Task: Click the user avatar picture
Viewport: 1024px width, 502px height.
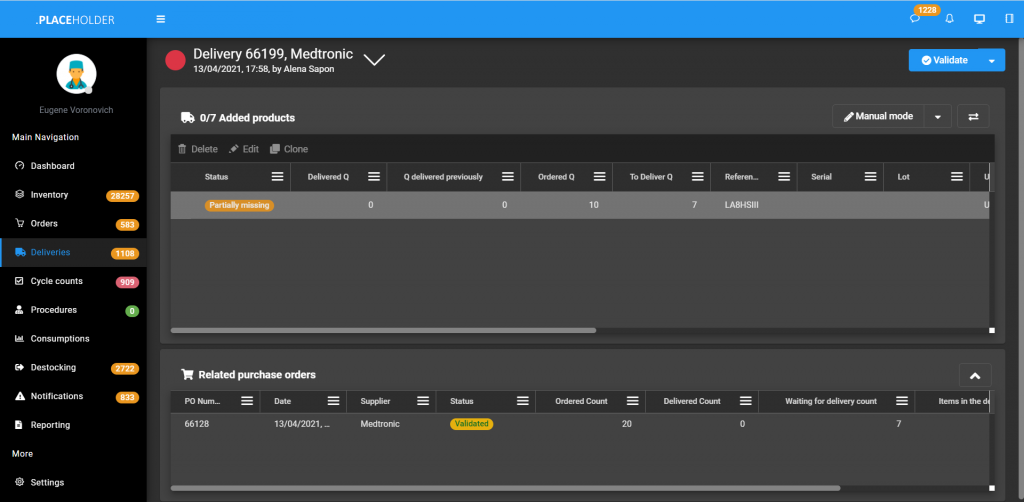Action: 77,75
